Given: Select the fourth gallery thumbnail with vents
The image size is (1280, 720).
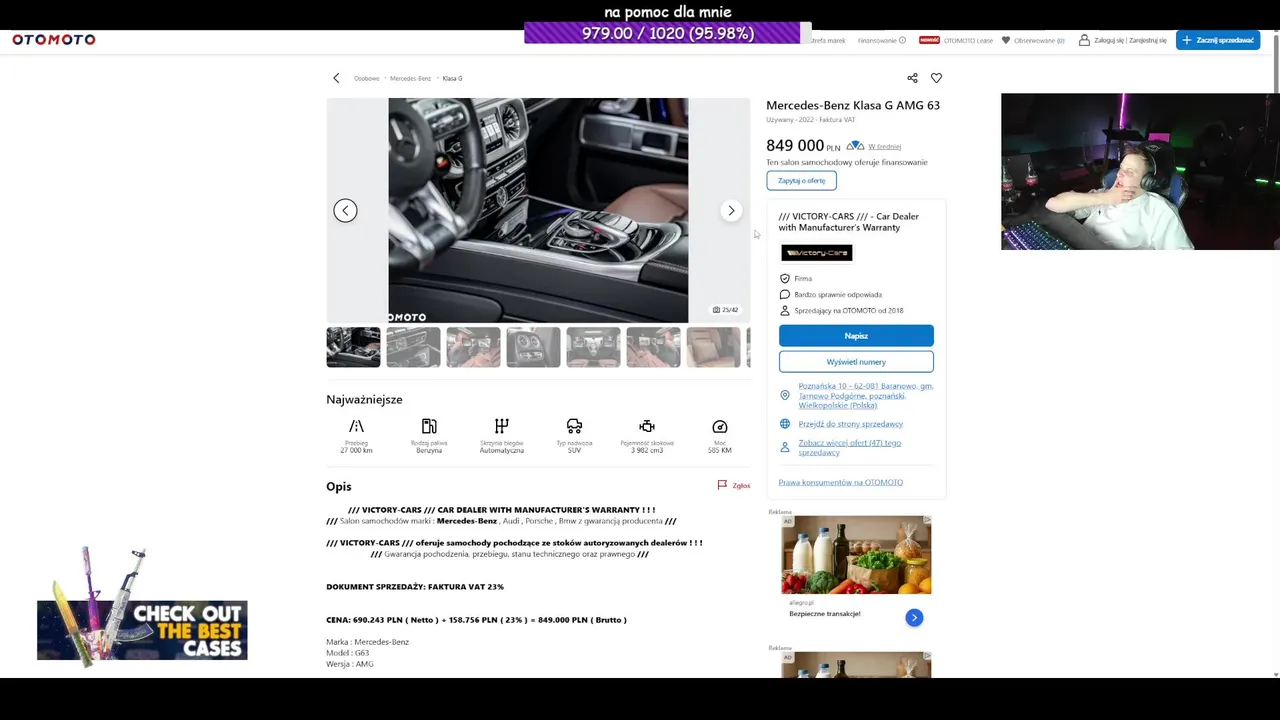Looking at the screenshot, I should [533, 347].
